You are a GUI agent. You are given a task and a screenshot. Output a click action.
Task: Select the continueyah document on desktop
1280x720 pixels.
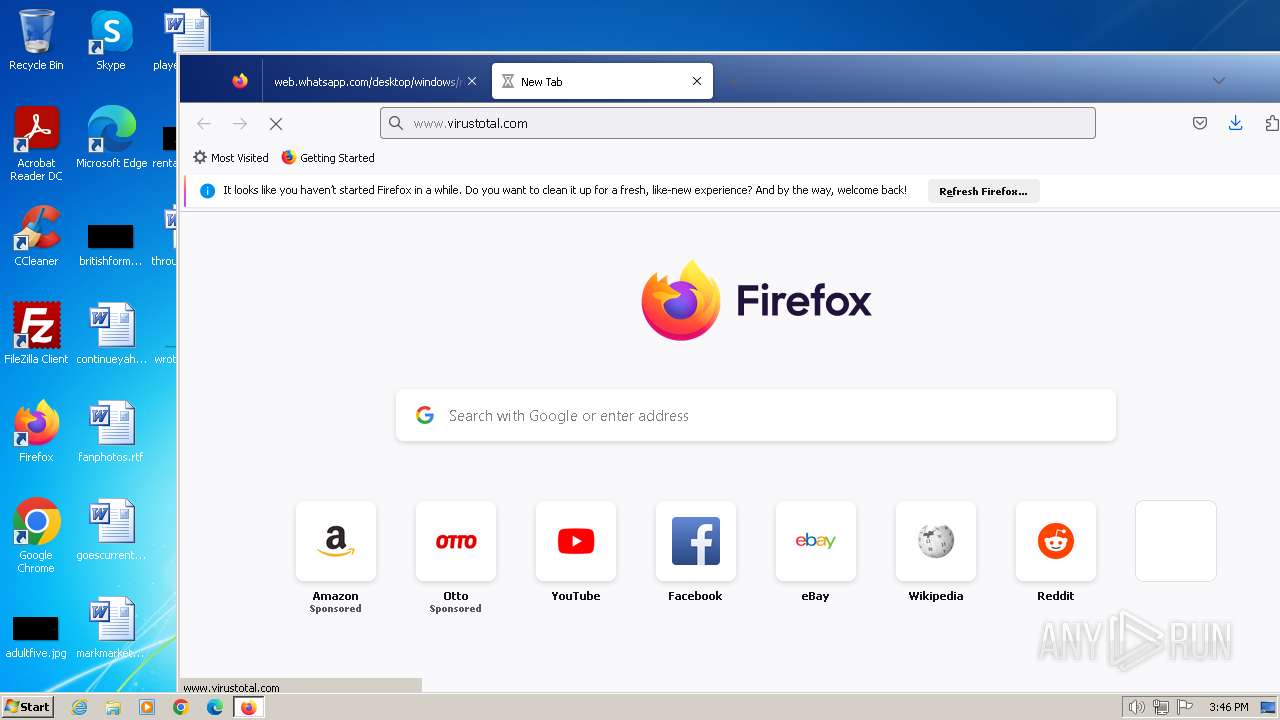[x=111, y=334]
